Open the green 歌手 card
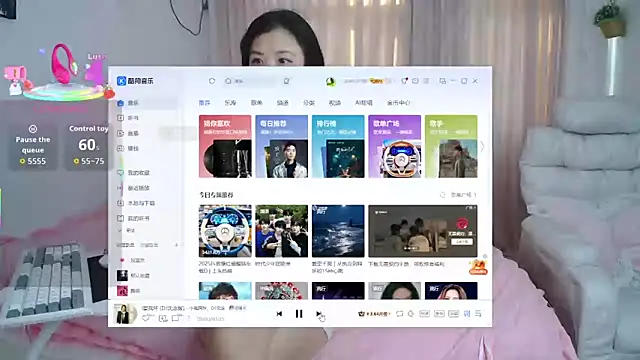Screen dimensions: 640x360 click(451, 146)
